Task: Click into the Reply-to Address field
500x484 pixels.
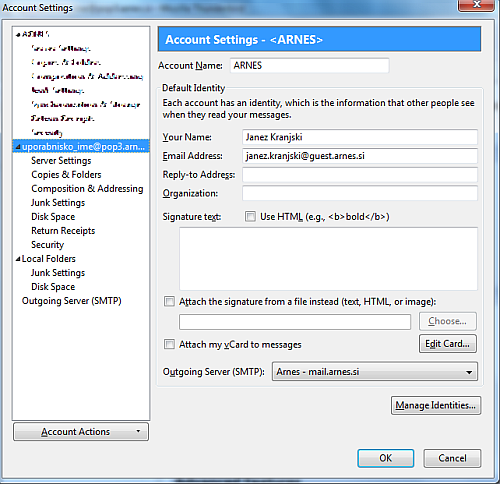Action: point(360,175)
